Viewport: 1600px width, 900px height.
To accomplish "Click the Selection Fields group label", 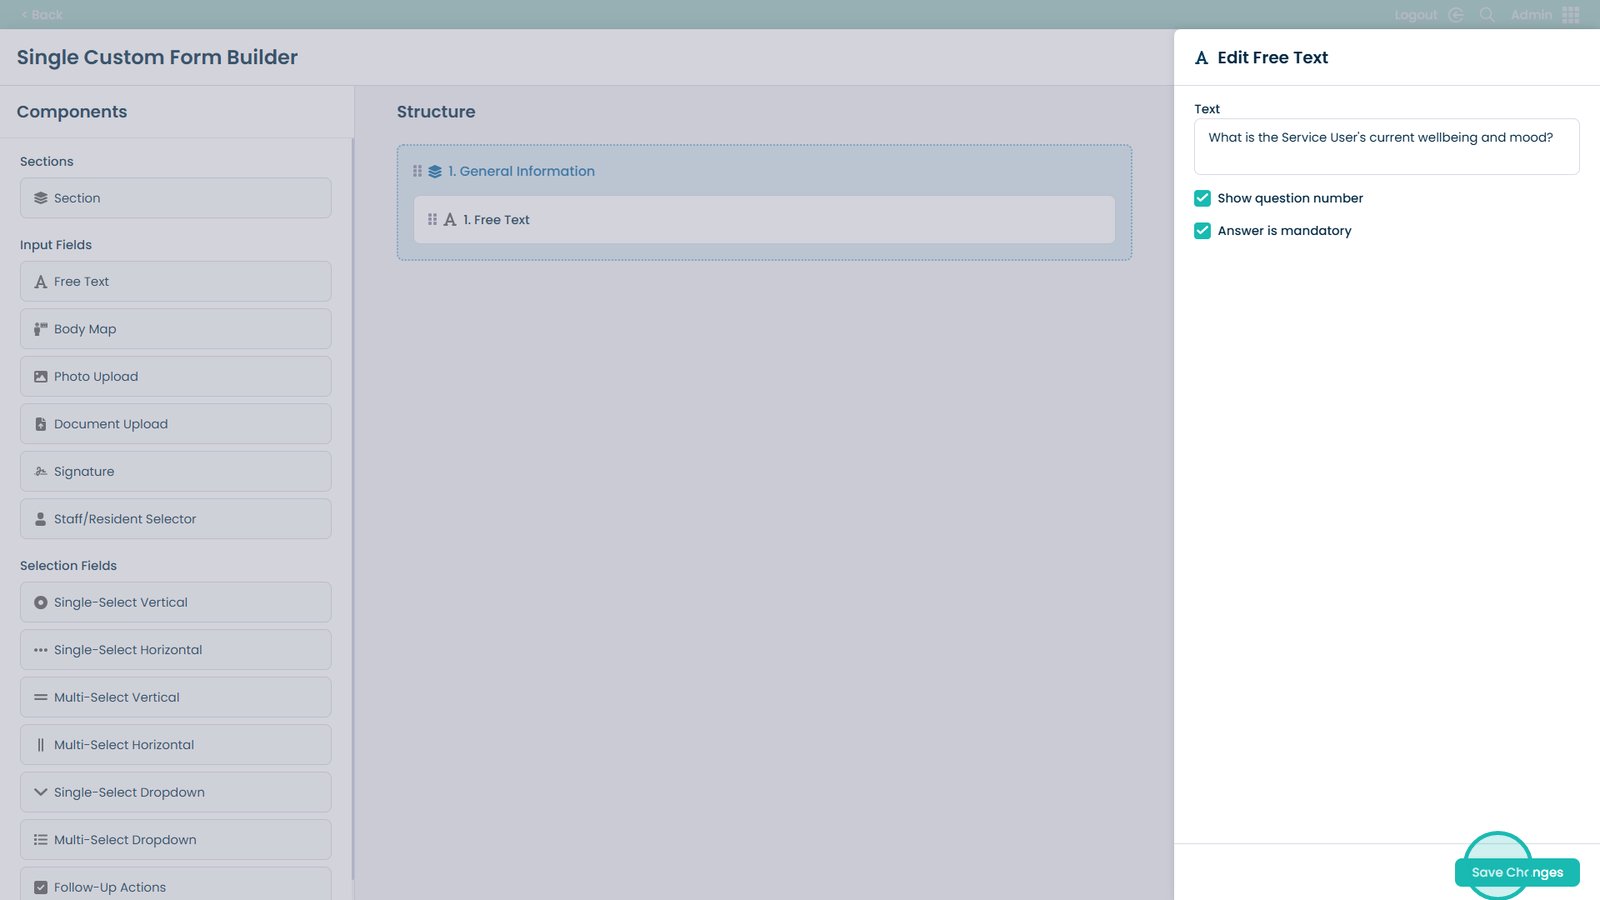I will (69, 566).
